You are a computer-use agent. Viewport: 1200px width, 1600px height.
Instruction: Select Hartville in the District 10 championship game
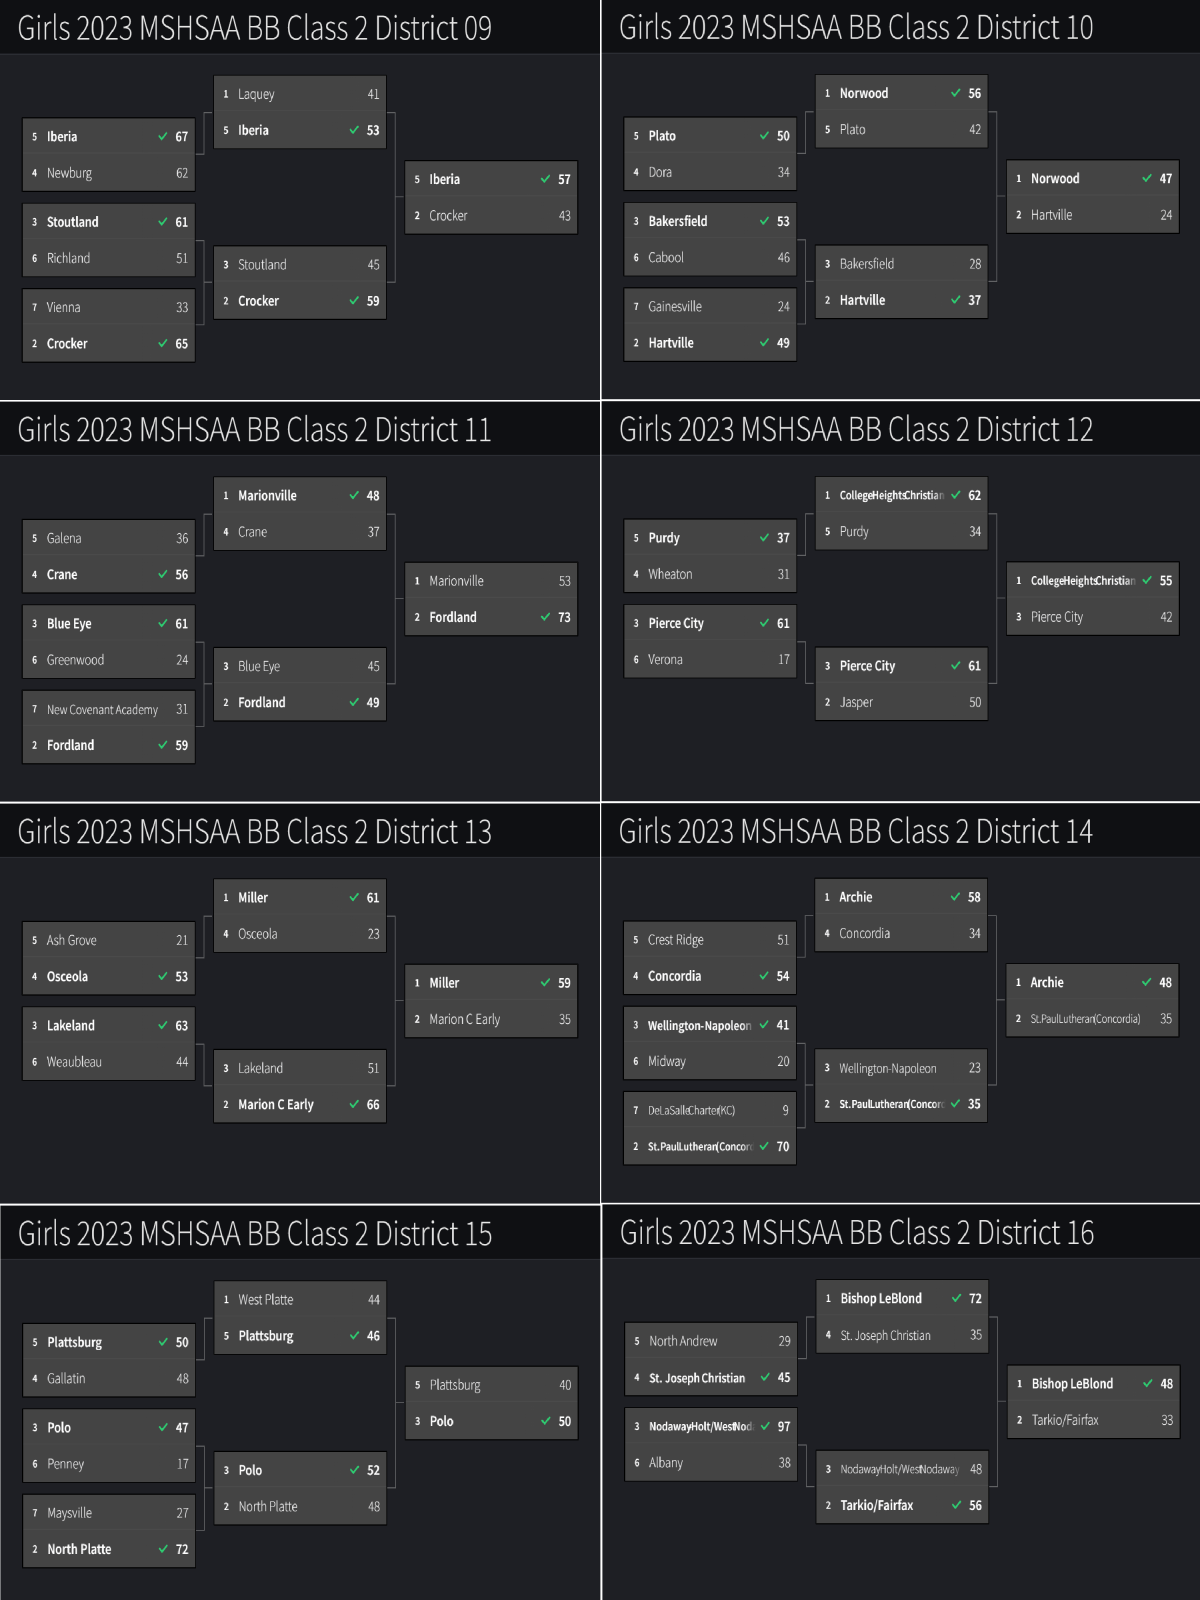tap(1092, 215)
